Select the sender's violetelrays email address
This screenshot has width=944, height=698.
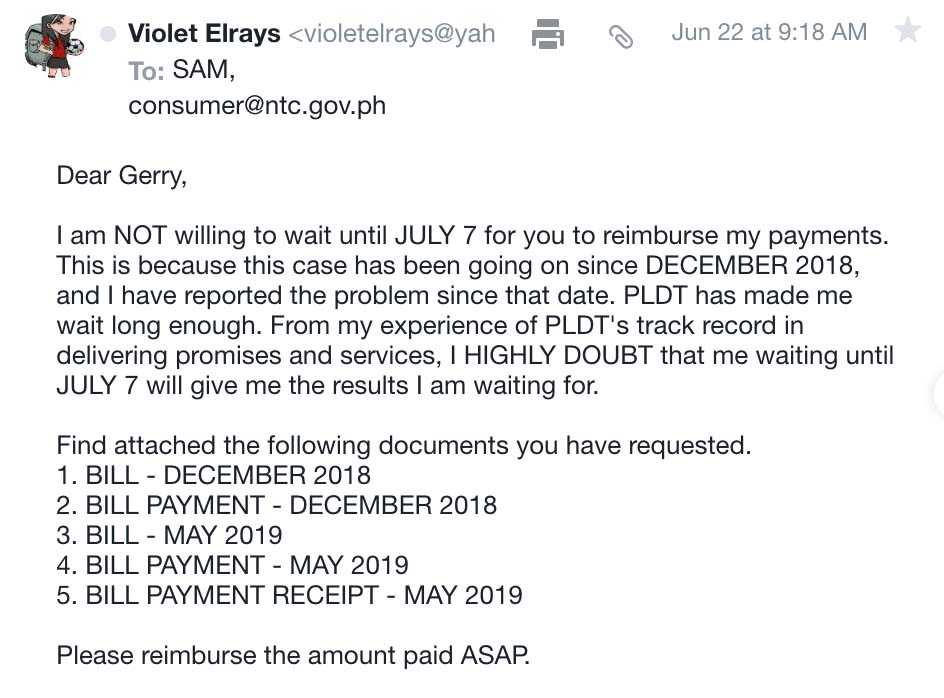click(x=392, y=34)
